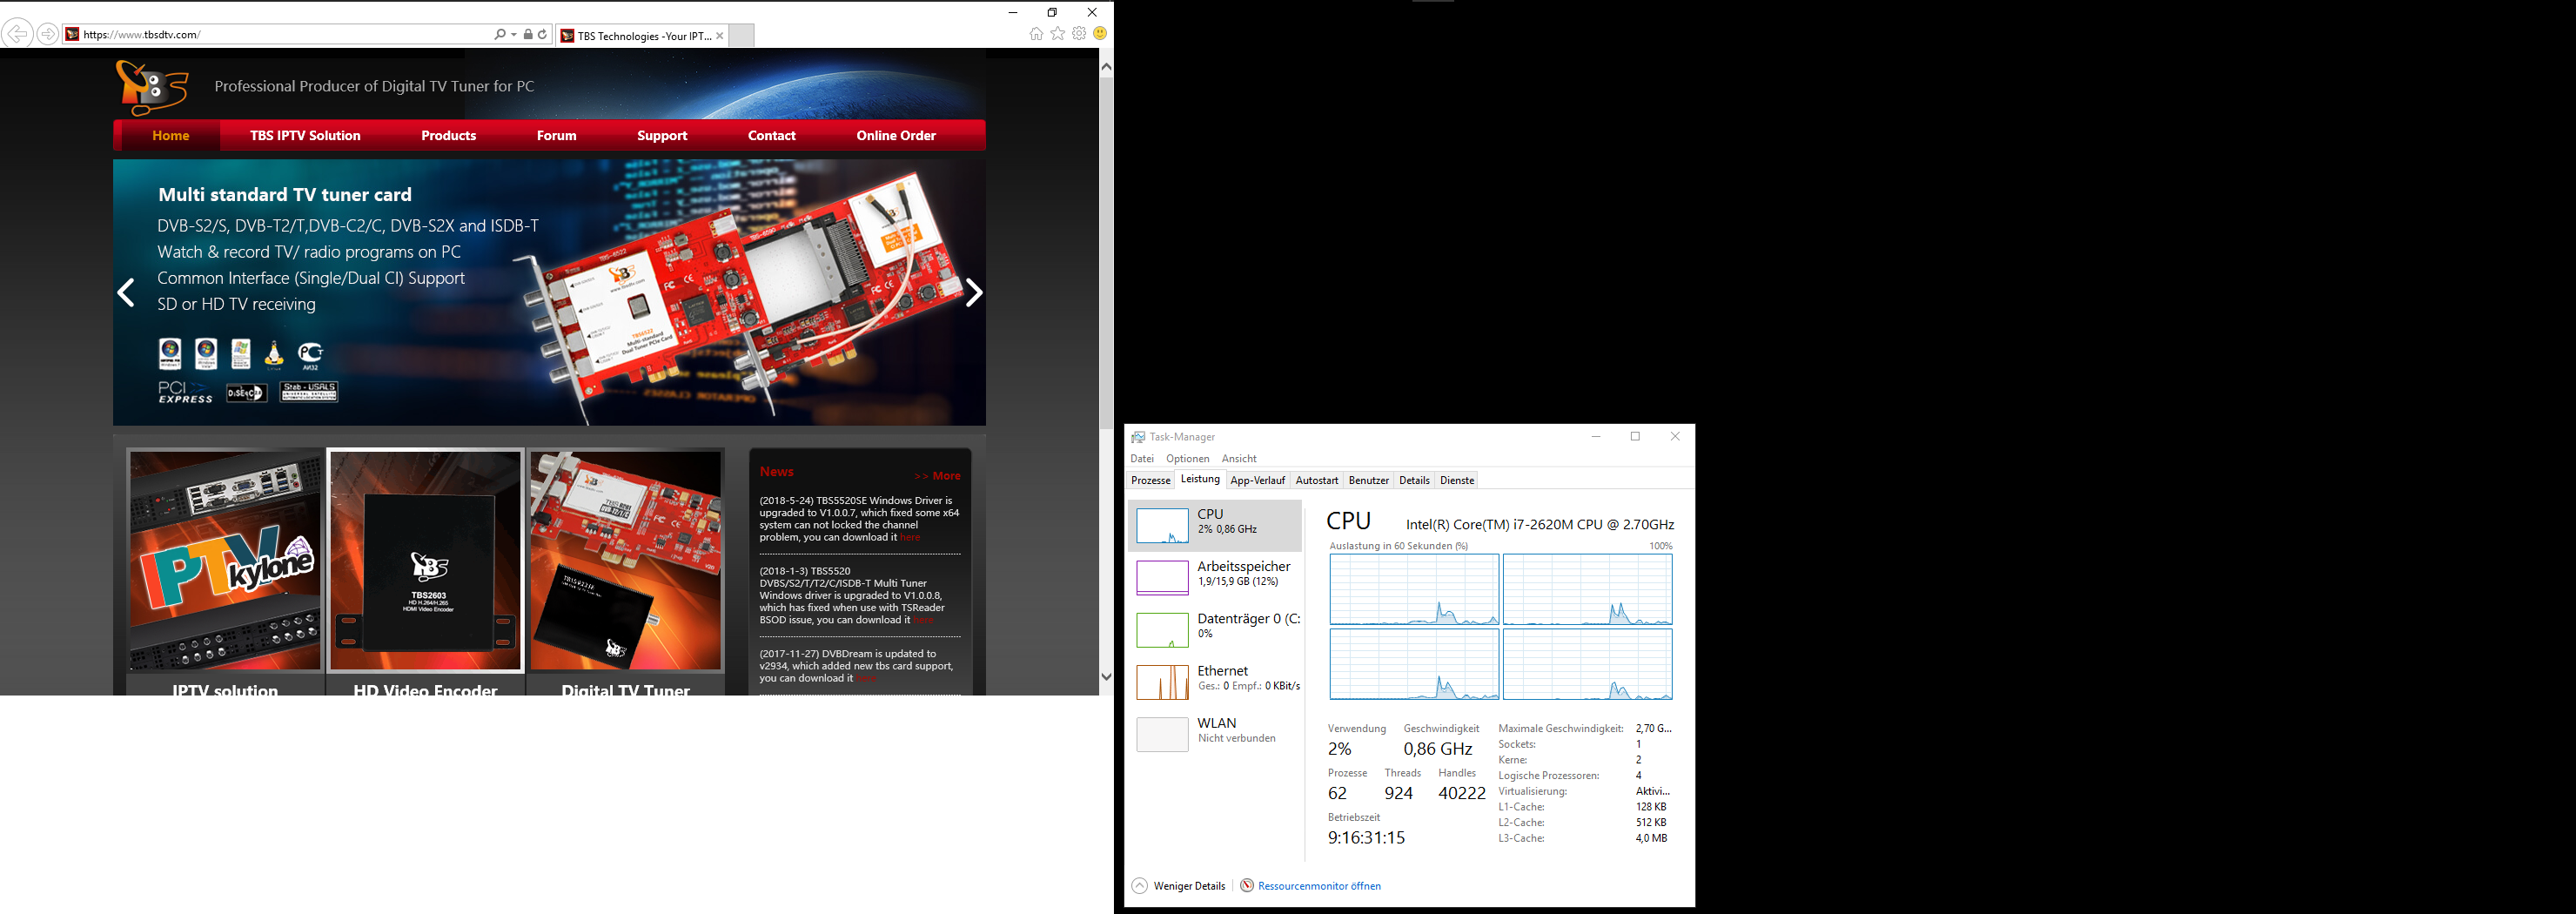Collapse view with Weniger Details
The width and height of the screenshot is (2576, 914).
(x=1179, y=886)
